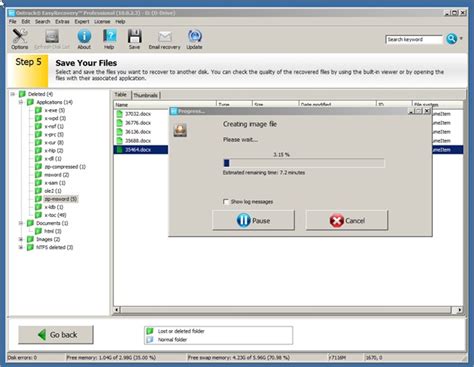Open the search keyword dropdown arrow
Image resolution: width=474 pixels, height=367 pixels.
tap(461, 39)
